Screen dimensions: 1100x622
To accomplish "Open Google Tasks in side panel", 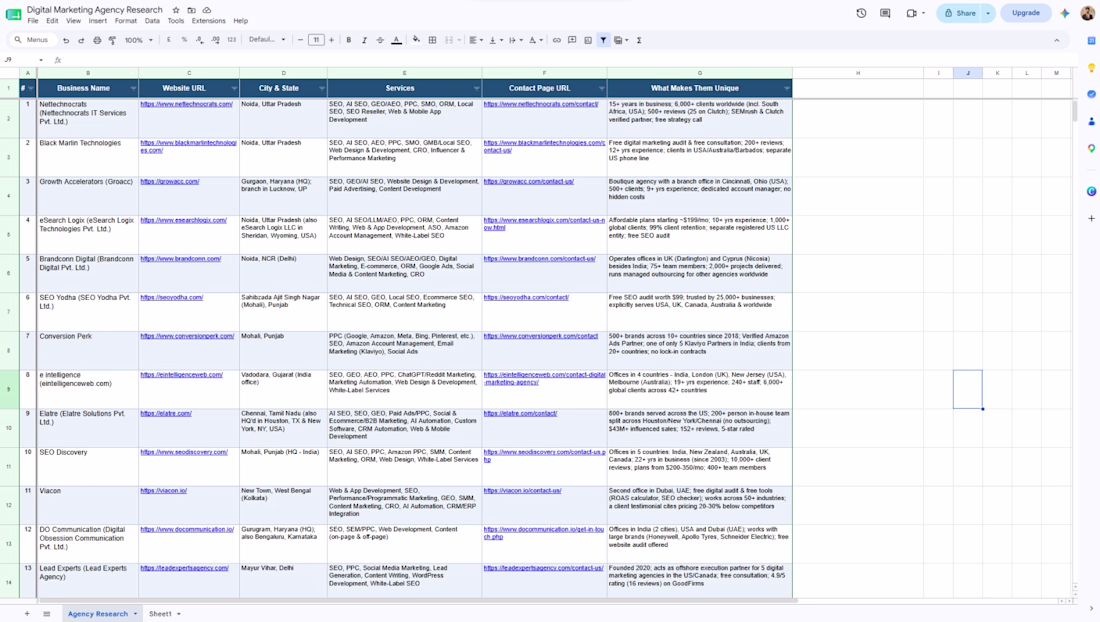I will tap(1091, 94).
